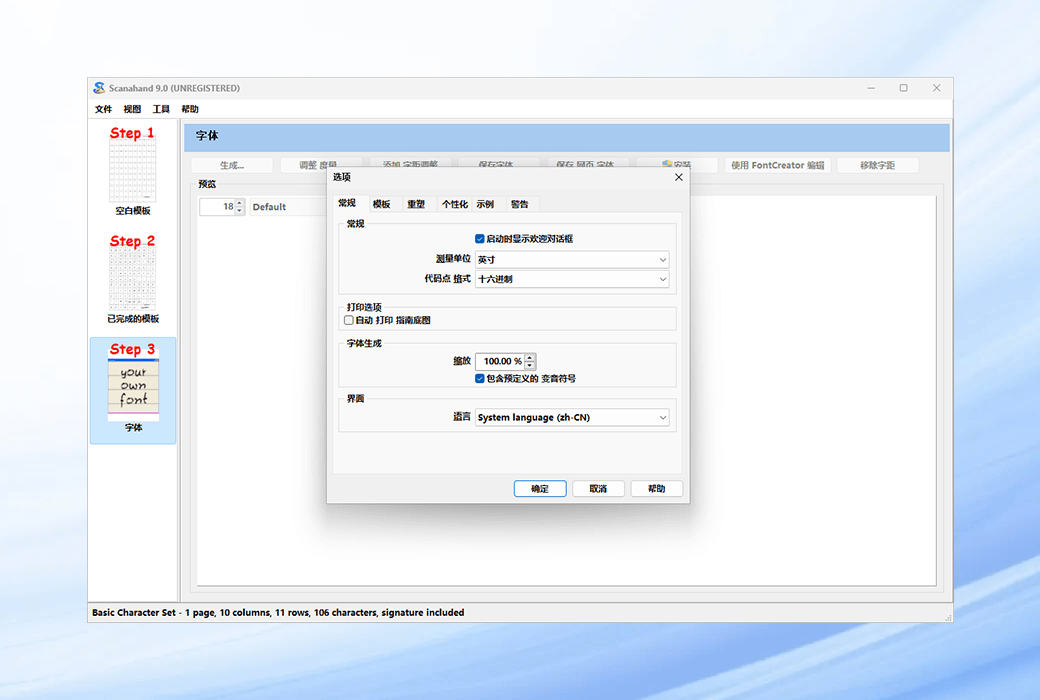Click the 缩放 percentage input field

(499, 361)
